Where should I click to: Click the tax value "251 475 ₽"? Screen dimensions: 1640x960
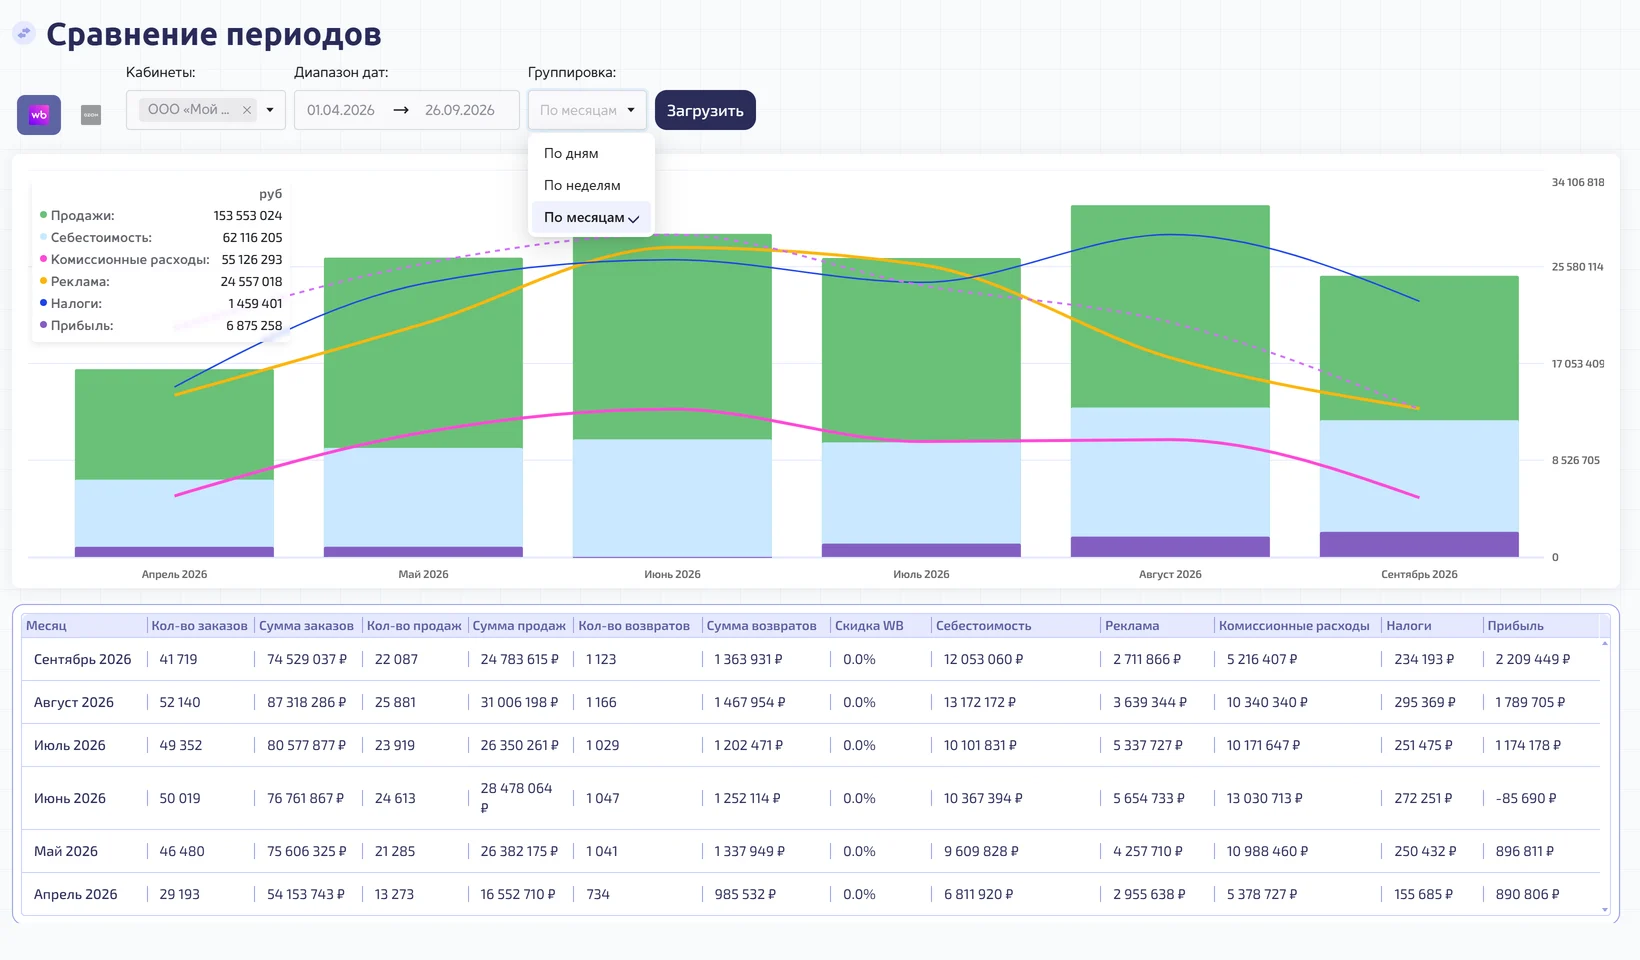(x=1424, y=745)
